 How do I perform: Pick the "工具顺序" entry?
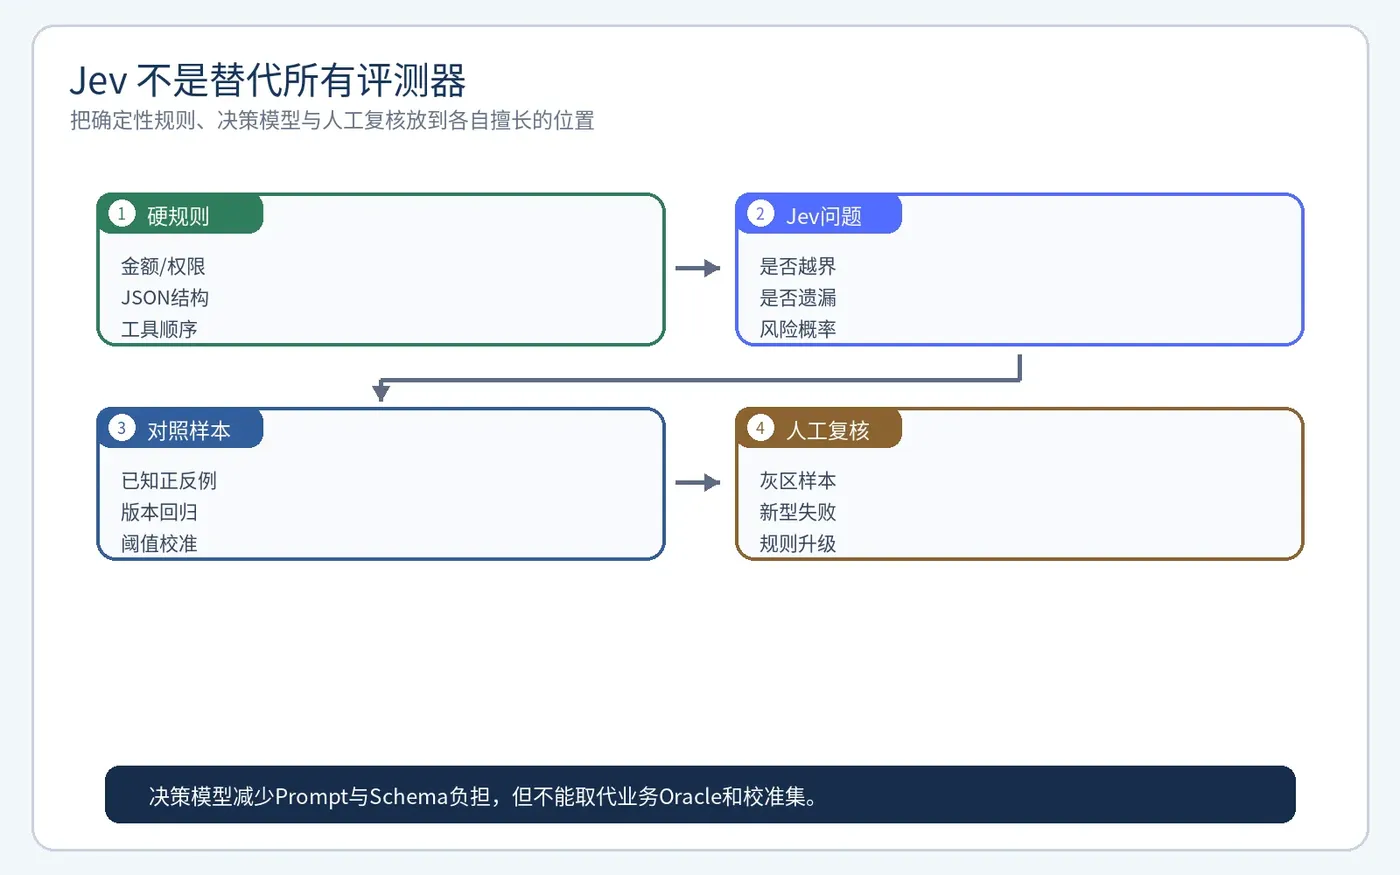click(x=159, y=329)
